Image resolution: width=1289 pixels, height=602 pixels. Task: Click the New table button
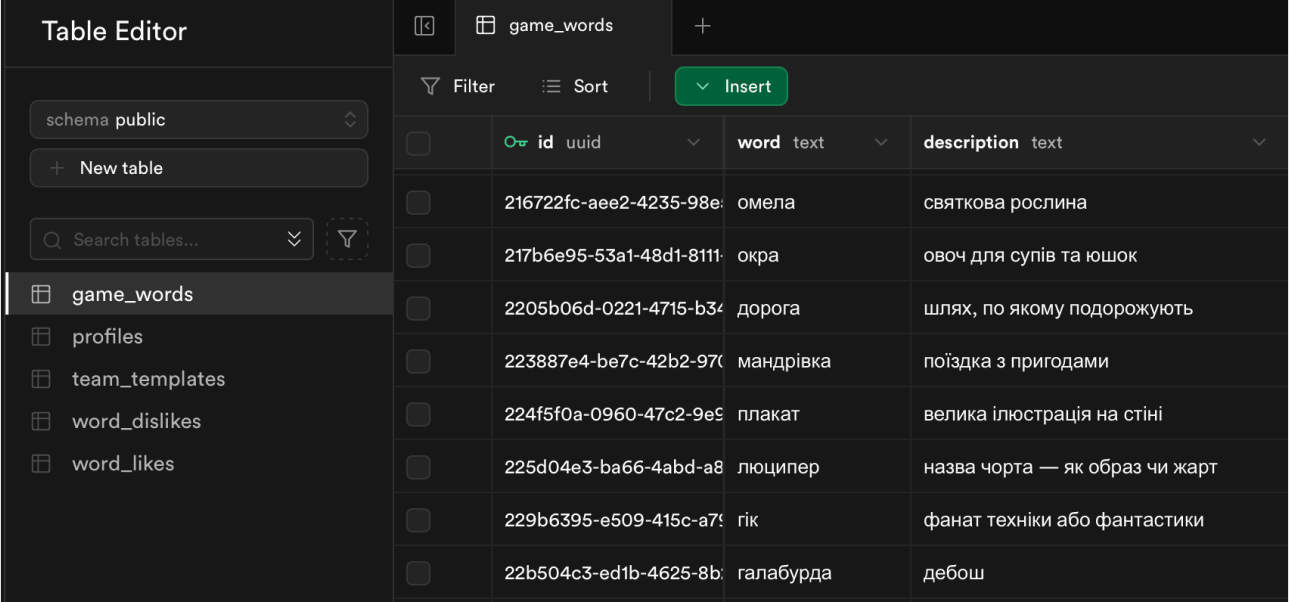199,168
